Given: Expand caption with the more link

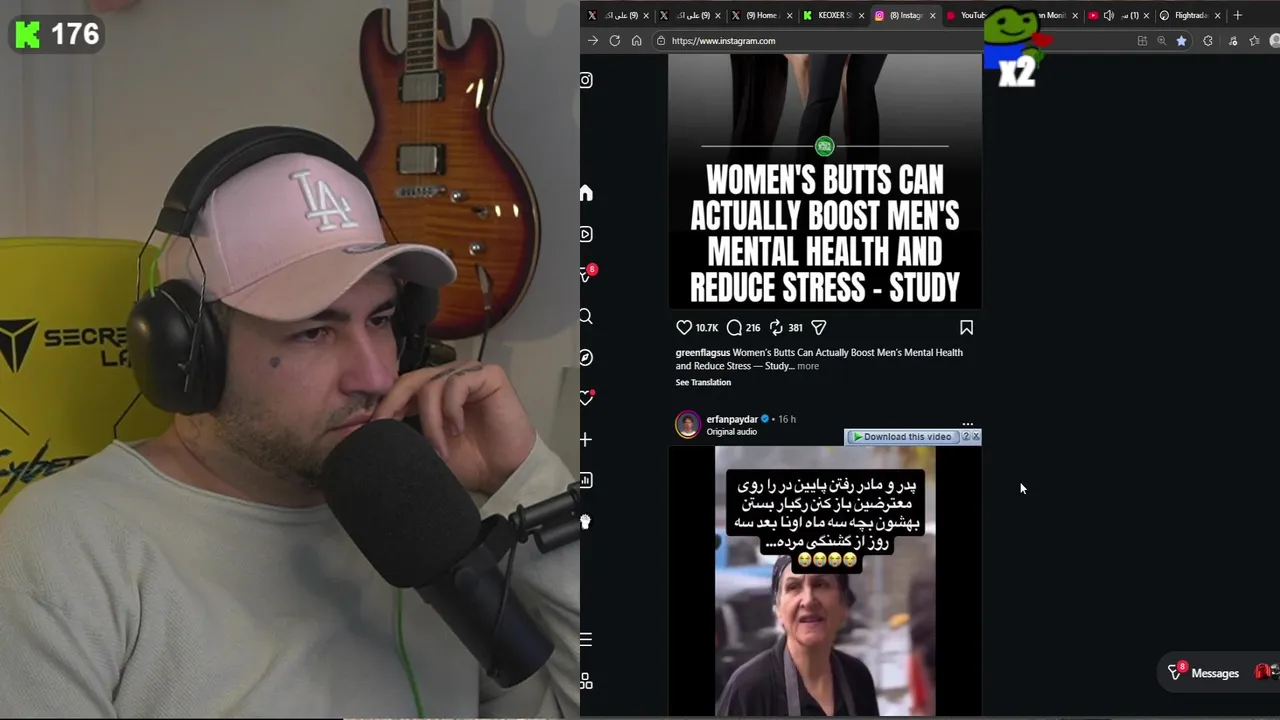Looking at the screenshot, I should [x=808, y=366].
